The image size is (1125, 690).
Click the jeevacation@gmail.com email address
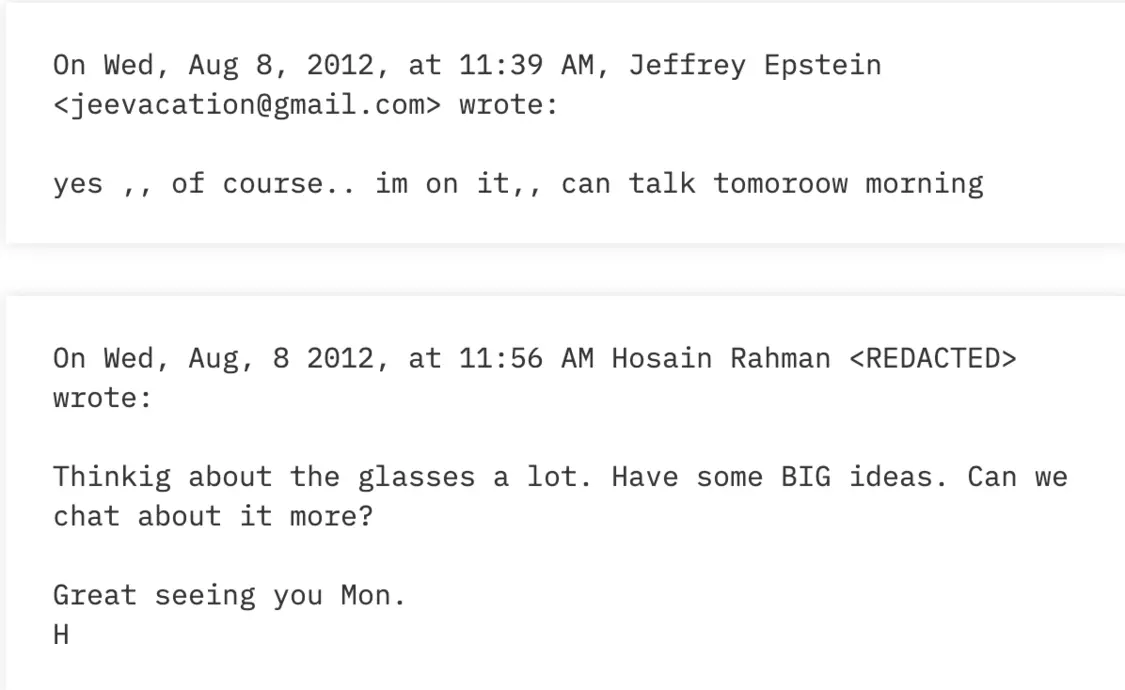pos(246,105)
